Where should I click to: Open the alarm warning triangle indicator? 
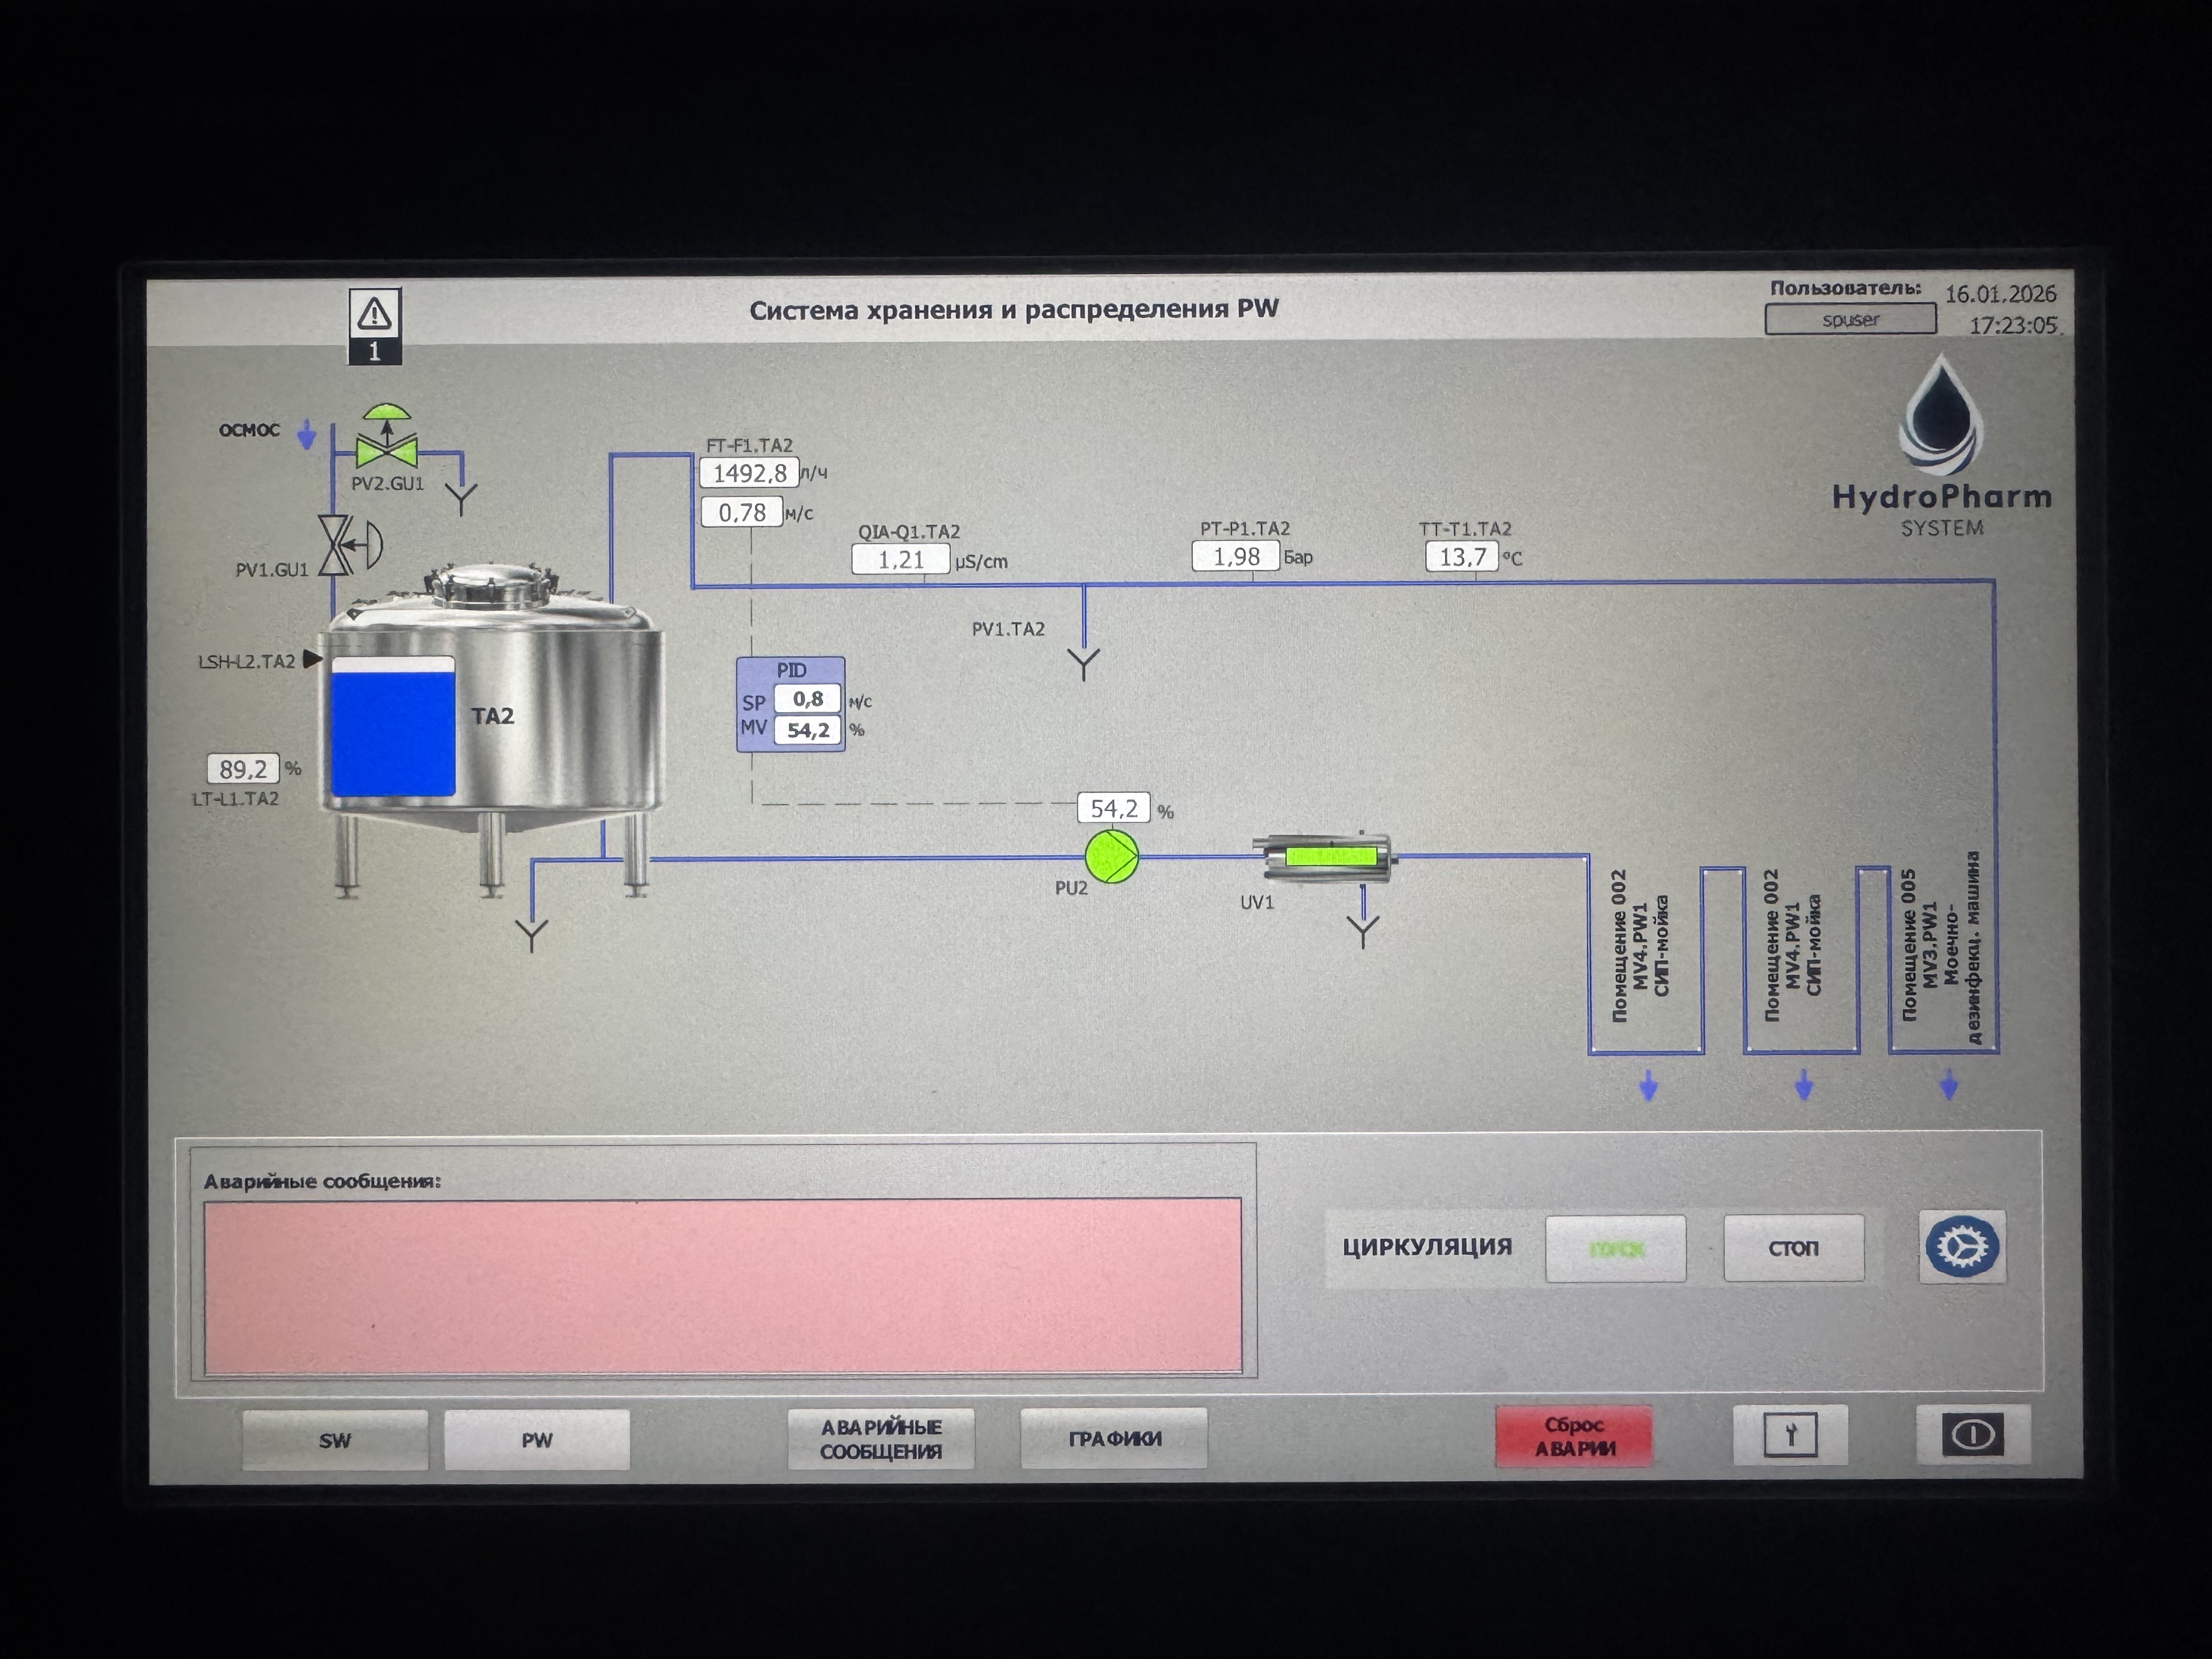(x=374, y=325)
